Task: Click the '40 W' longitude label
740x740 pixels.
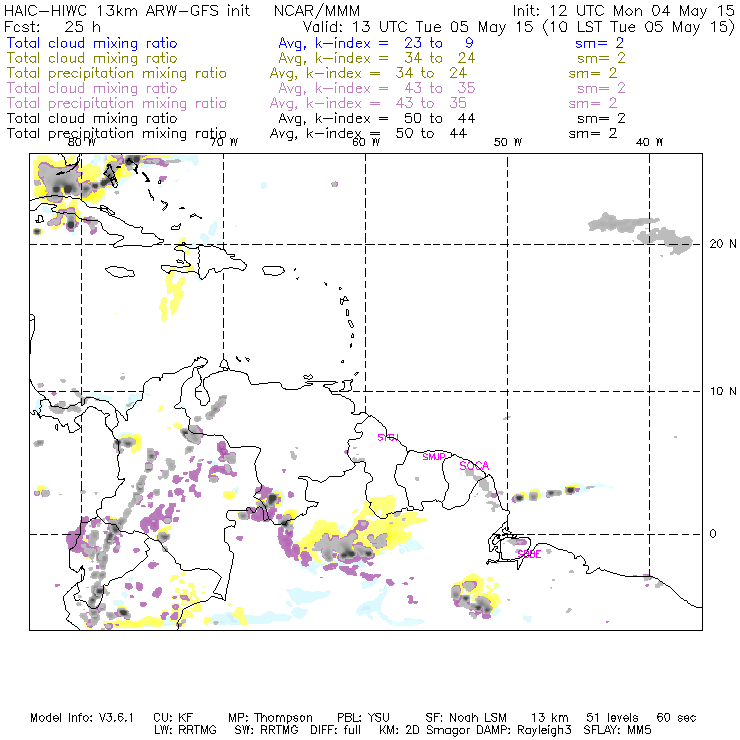Action: tap(649, 142)
